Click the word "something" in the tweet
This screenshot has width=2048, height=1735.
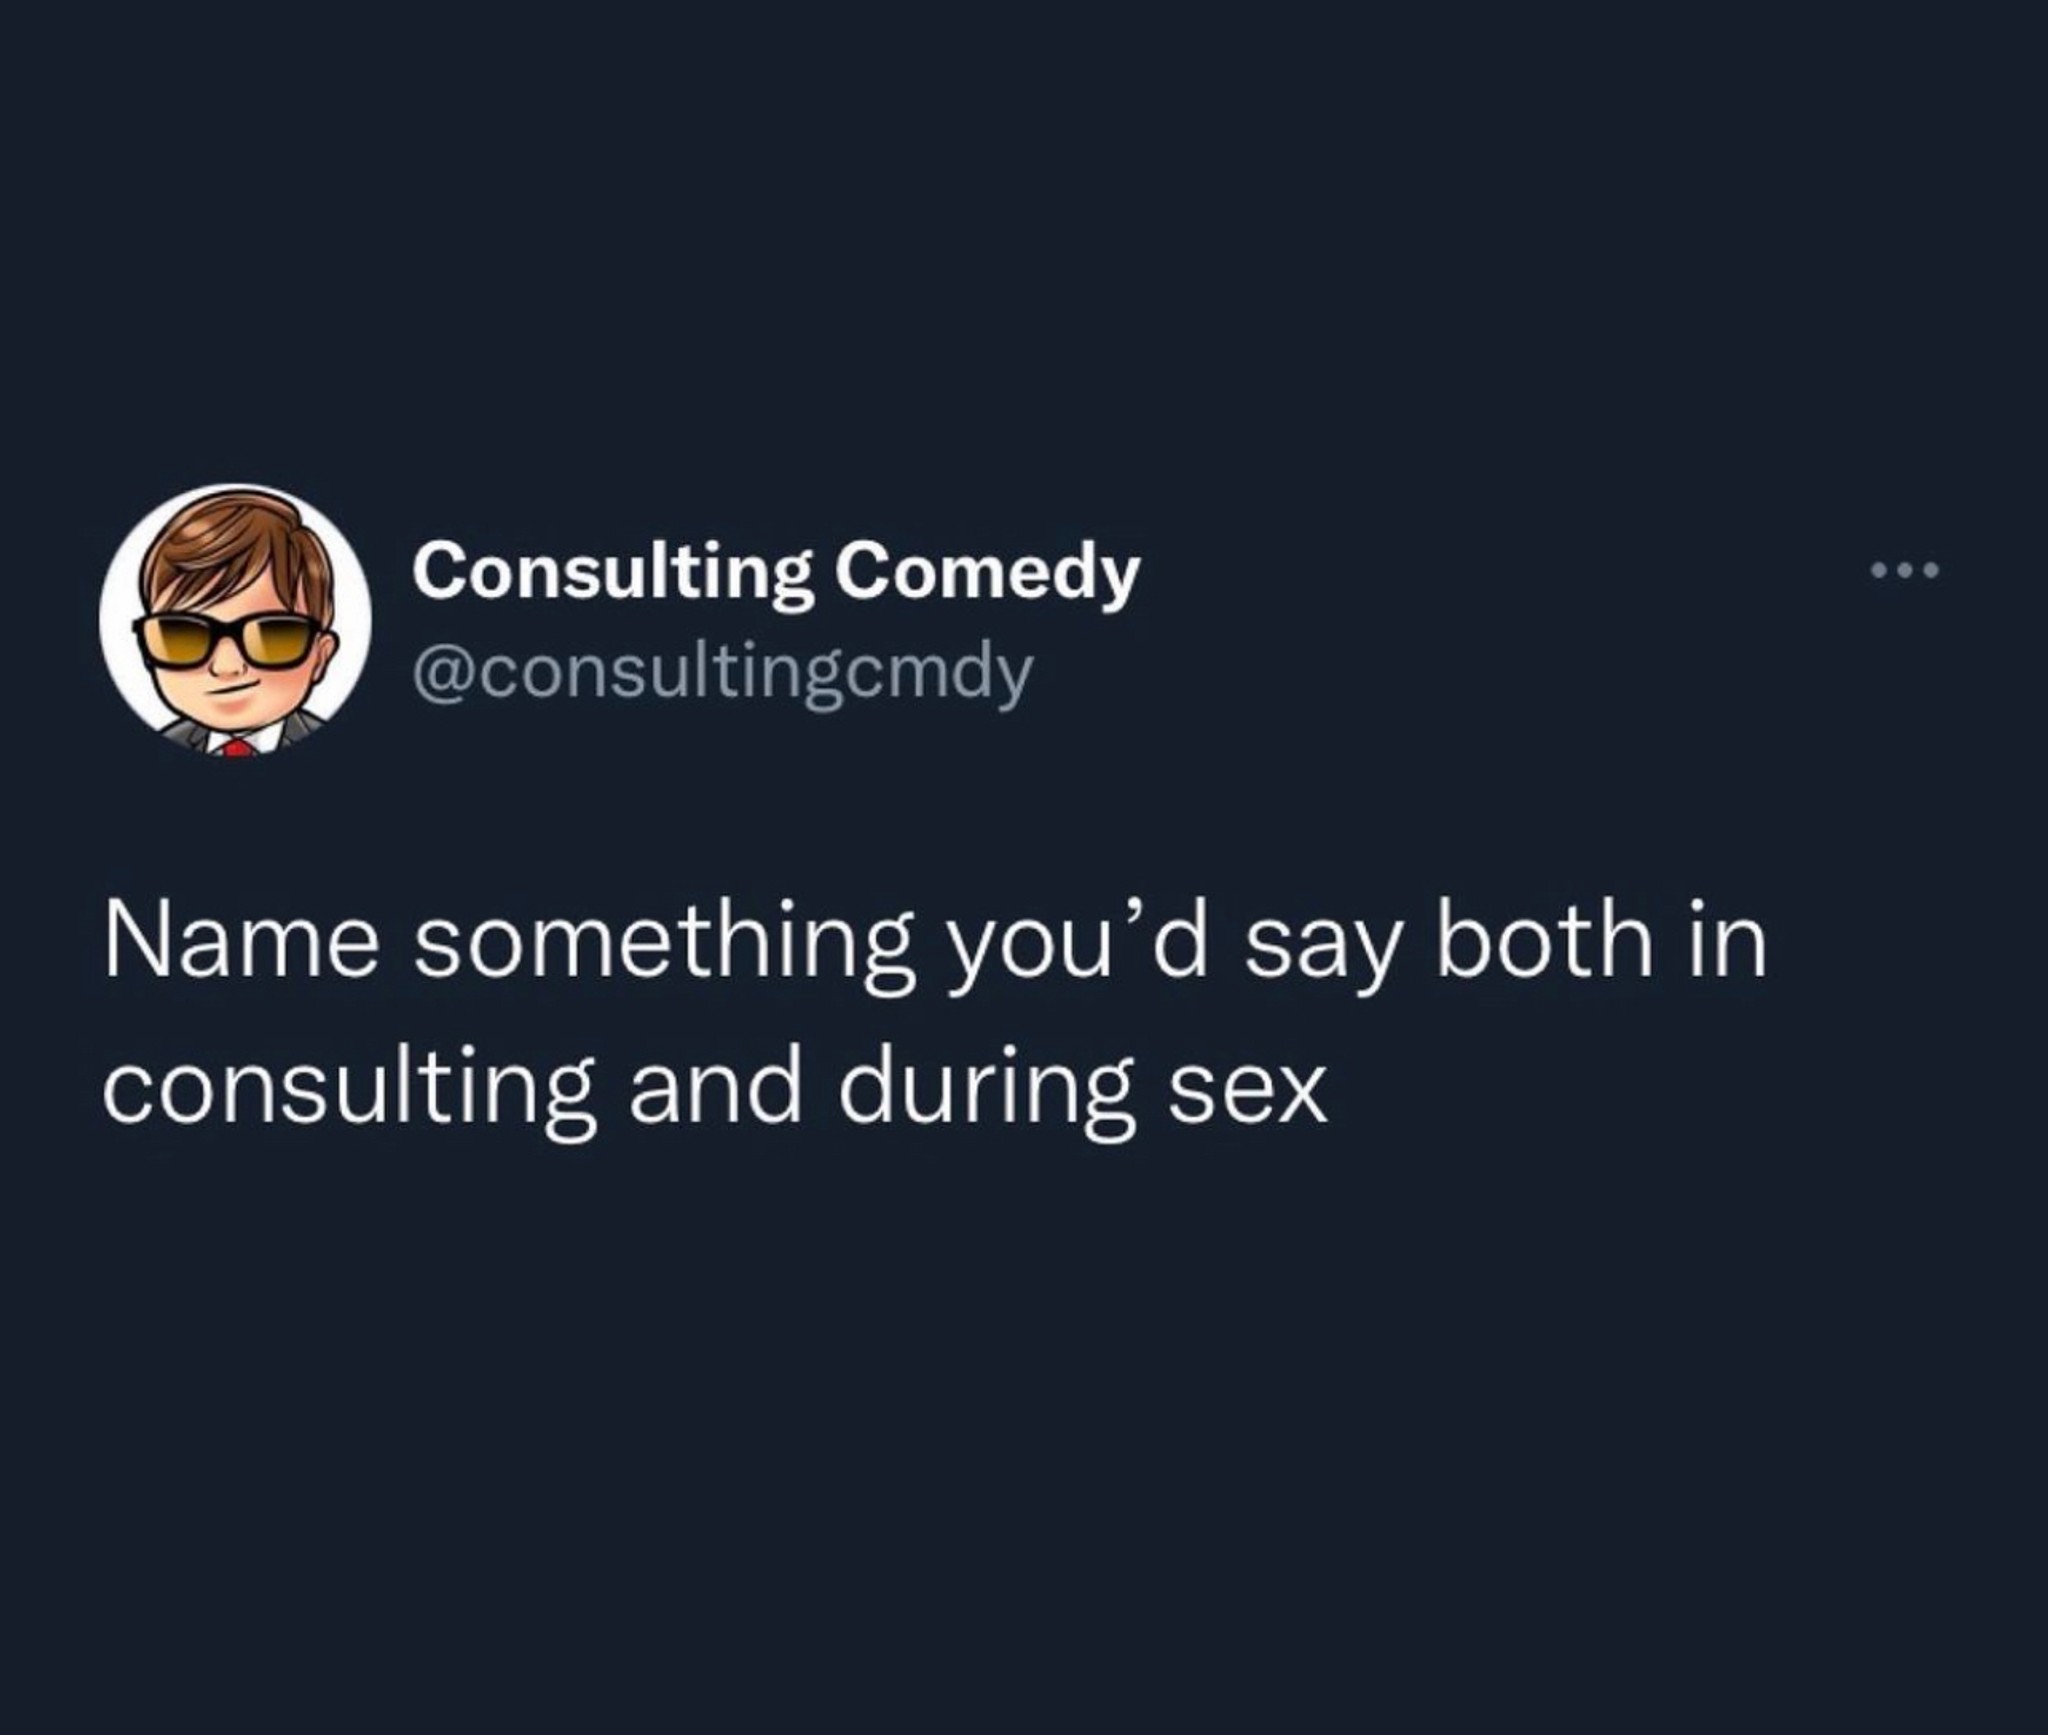[664, 948]
